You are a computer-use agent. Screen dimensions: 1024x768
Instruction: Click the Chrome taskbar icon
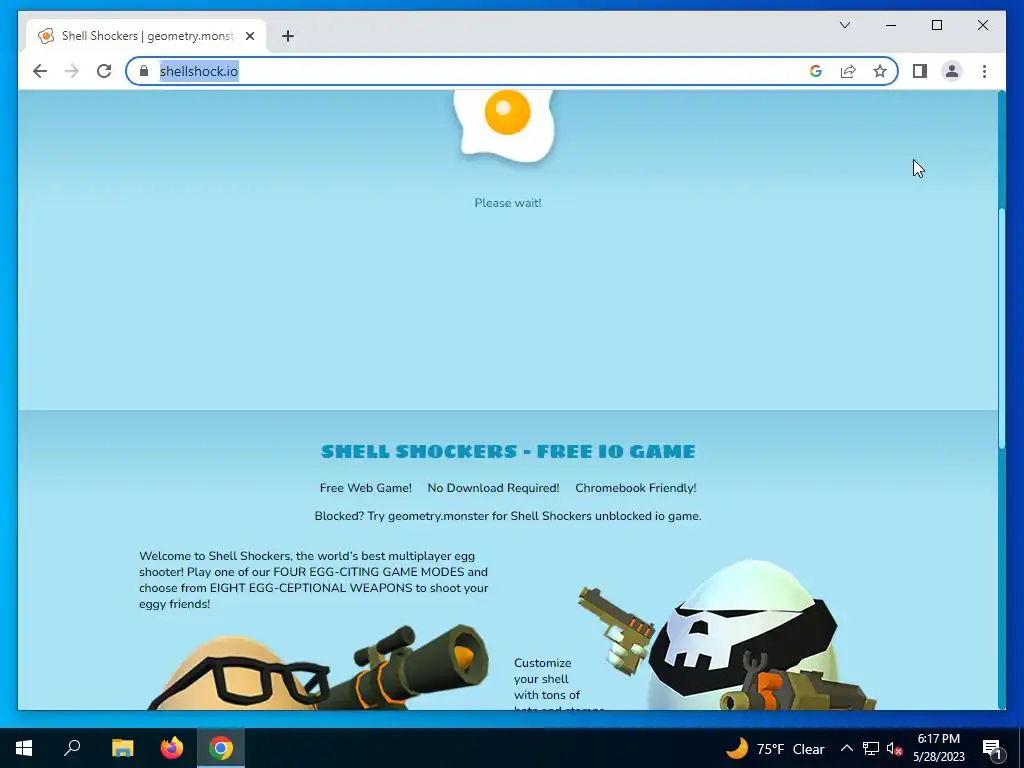(x=221, y=748)
